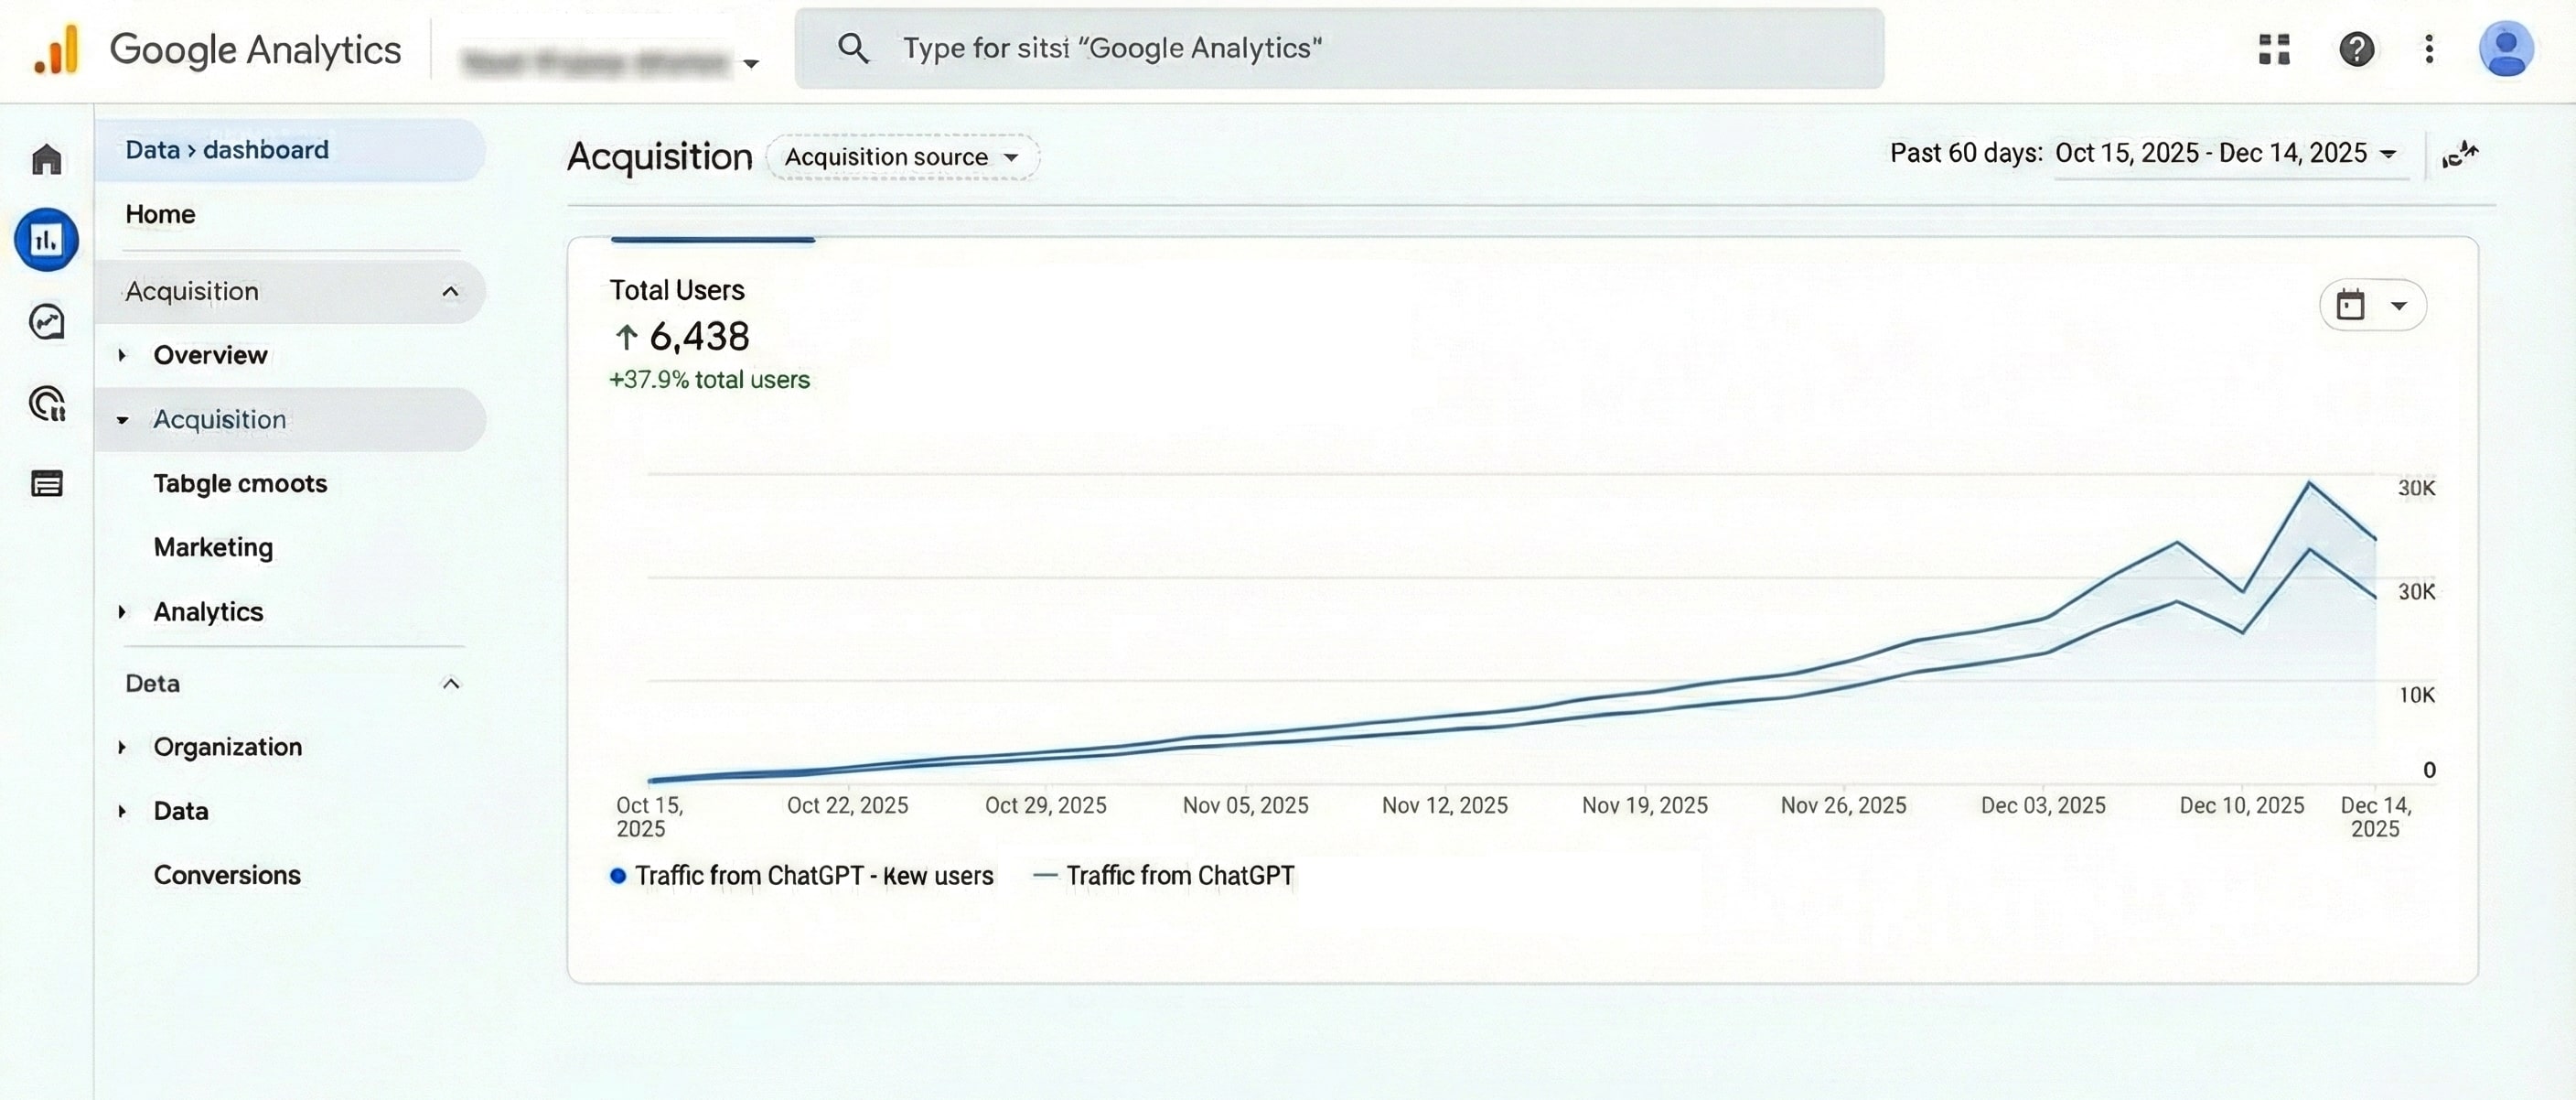Click the table list icon in rail

47,485
